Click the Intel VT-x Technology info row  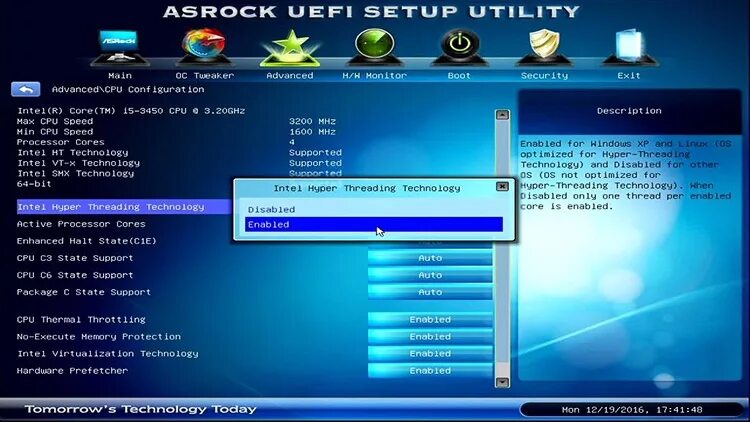point(179,163)
